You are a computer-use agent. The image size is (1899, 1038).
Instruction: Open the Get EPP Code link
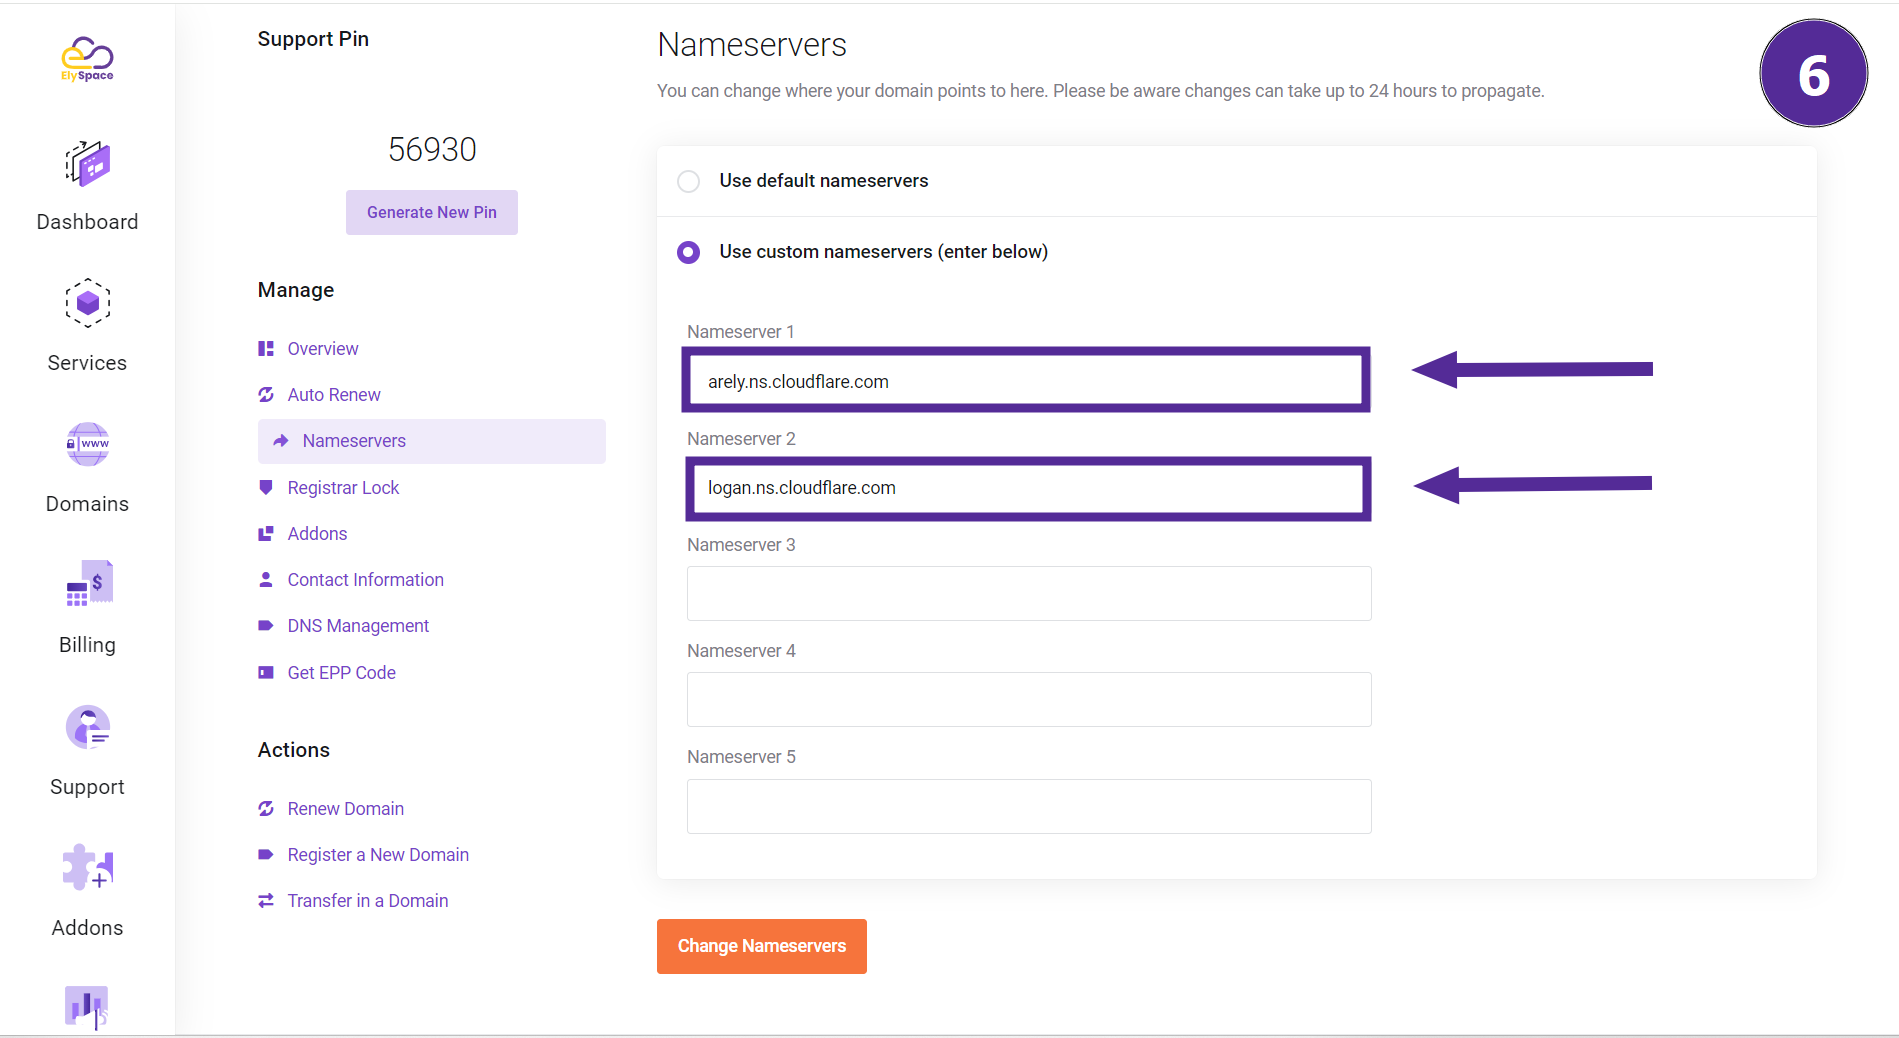[x=342, y=673]
